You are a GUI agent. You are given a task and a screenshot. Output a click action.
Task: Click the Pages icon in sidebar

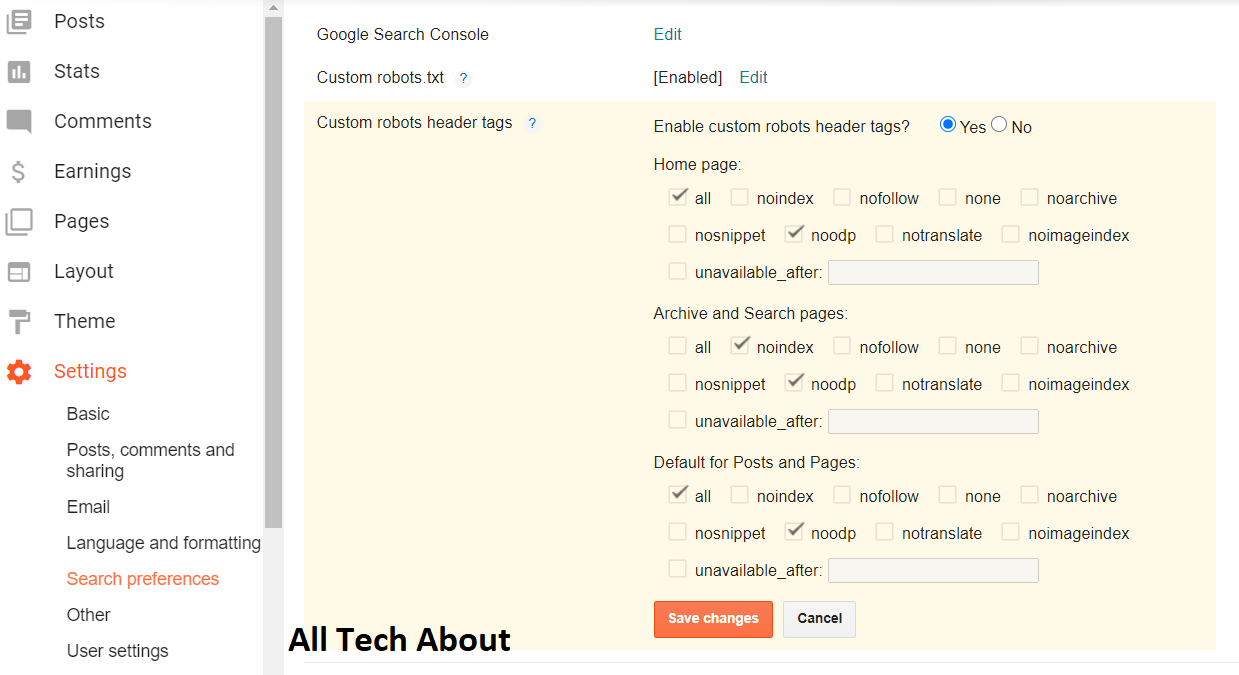[19, 222]
